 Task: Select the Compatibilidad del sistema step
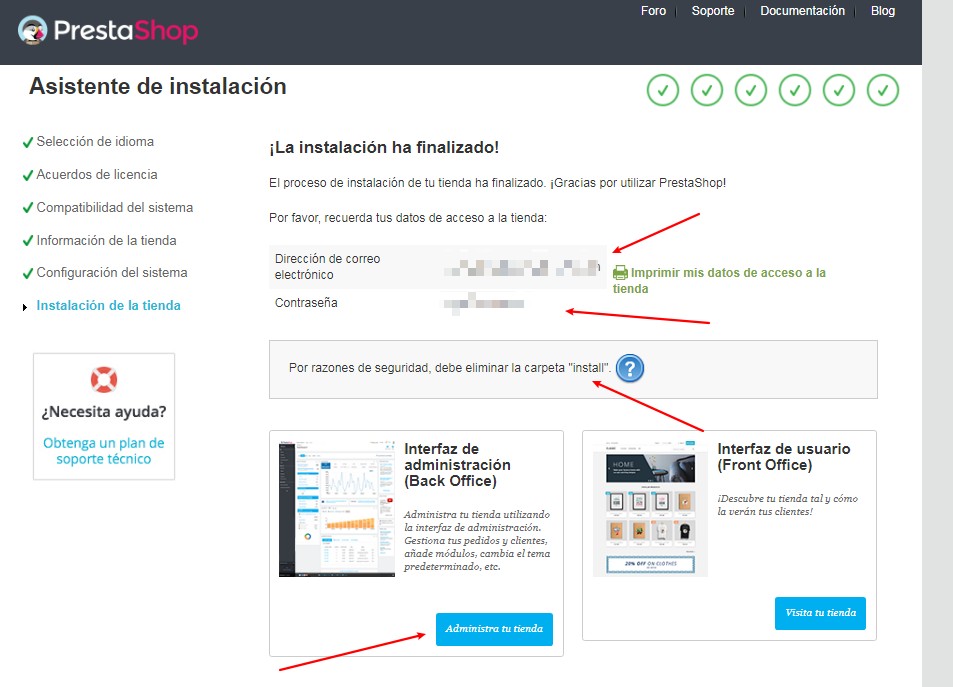(x=114, y=208)
